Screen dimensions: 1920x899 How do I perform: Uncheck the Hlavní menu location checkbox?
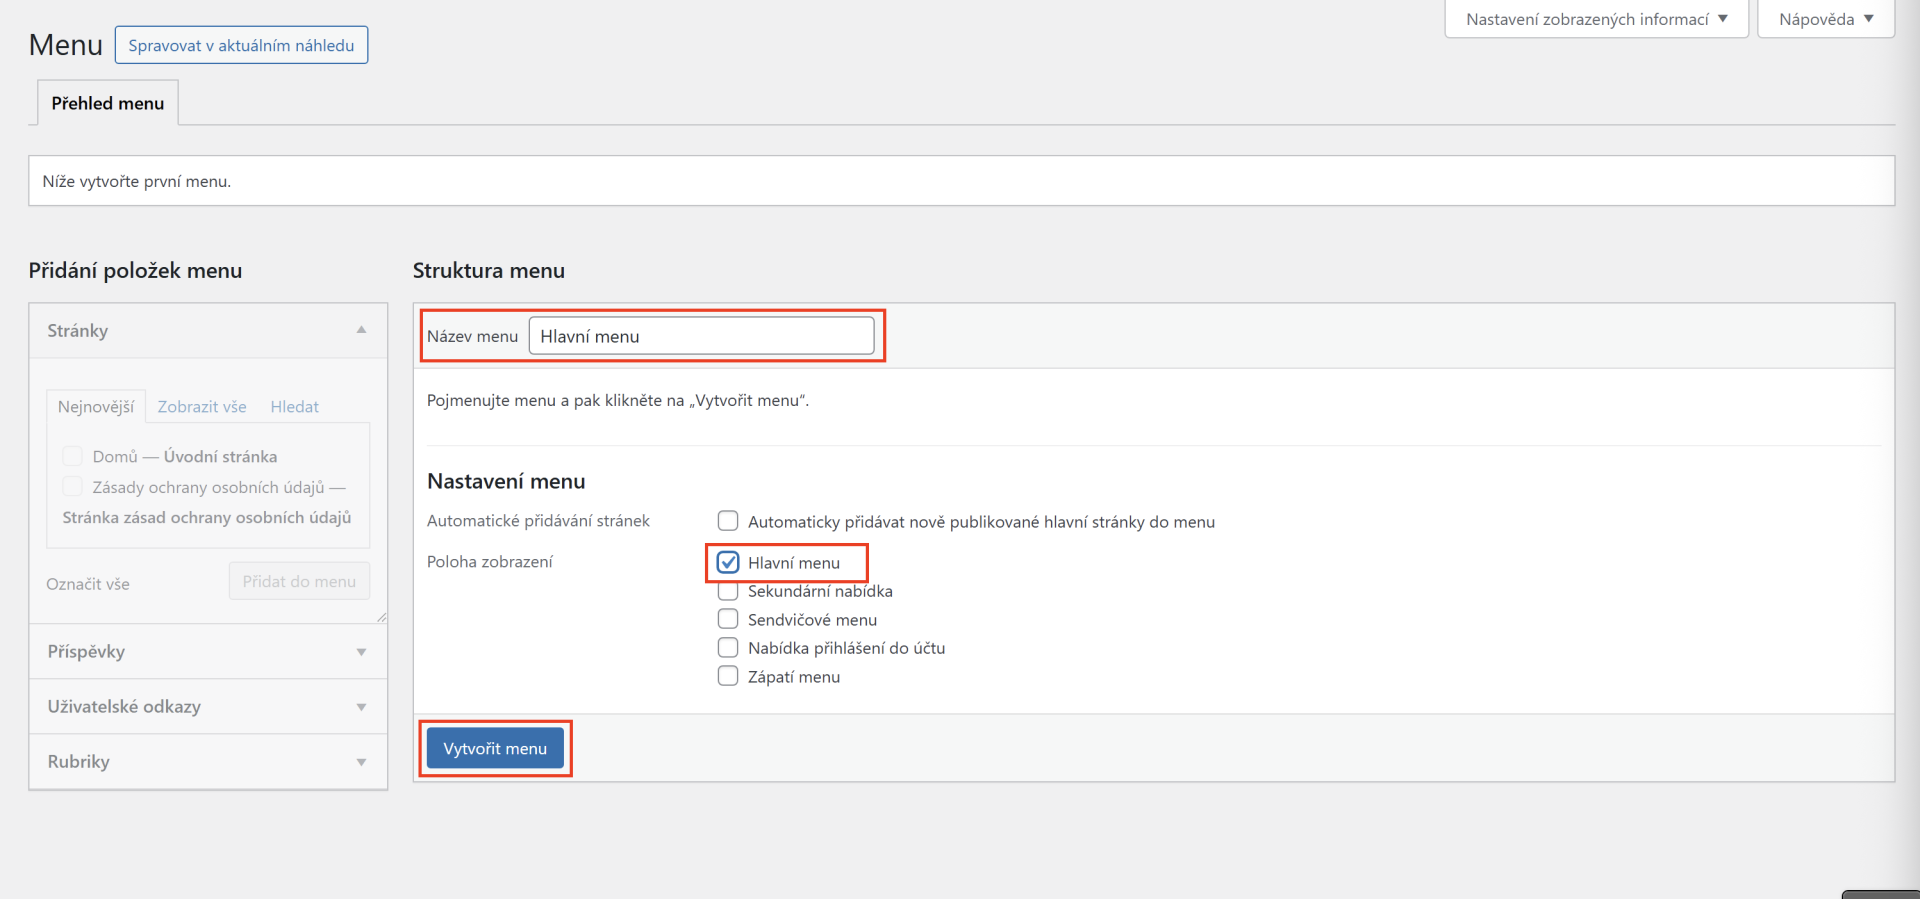[728, 562]
